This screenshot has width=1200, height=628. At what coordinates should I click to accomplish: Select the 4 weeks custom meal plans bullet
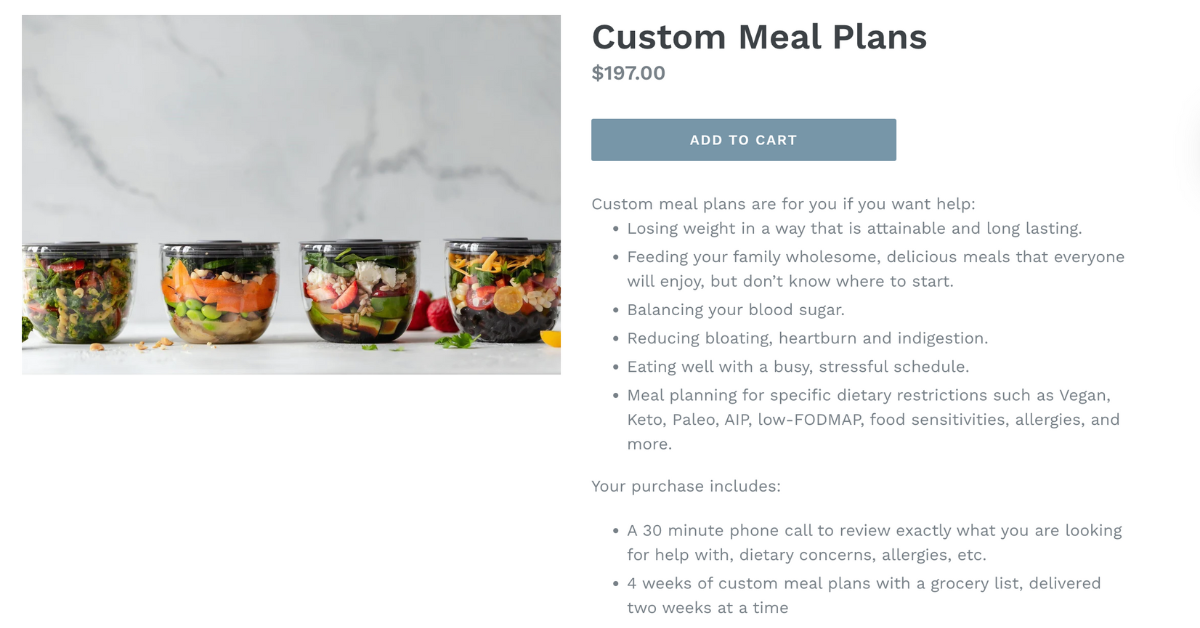pos(860,594)
